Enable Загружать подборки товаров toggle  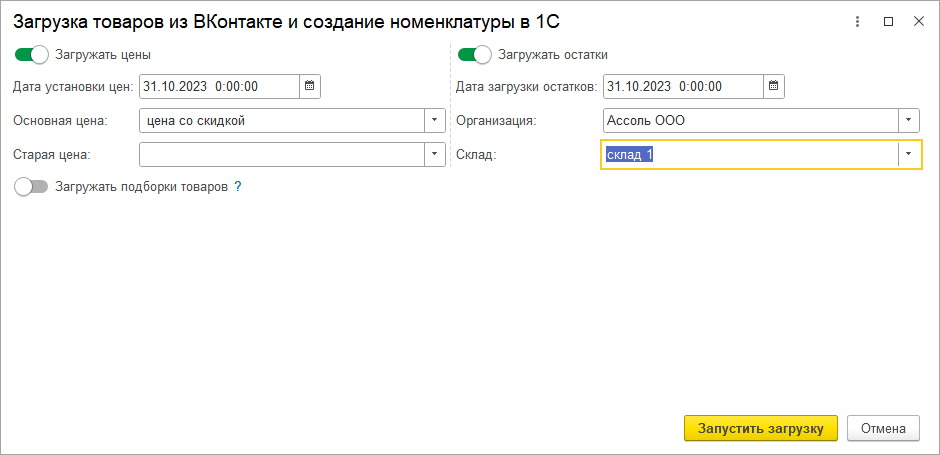[32, 187]
